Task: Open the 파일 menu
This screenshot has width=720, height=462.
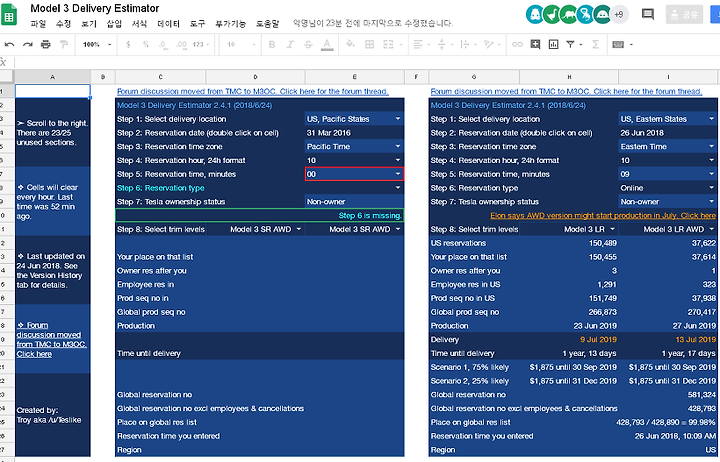Action: tap(38, 23)
